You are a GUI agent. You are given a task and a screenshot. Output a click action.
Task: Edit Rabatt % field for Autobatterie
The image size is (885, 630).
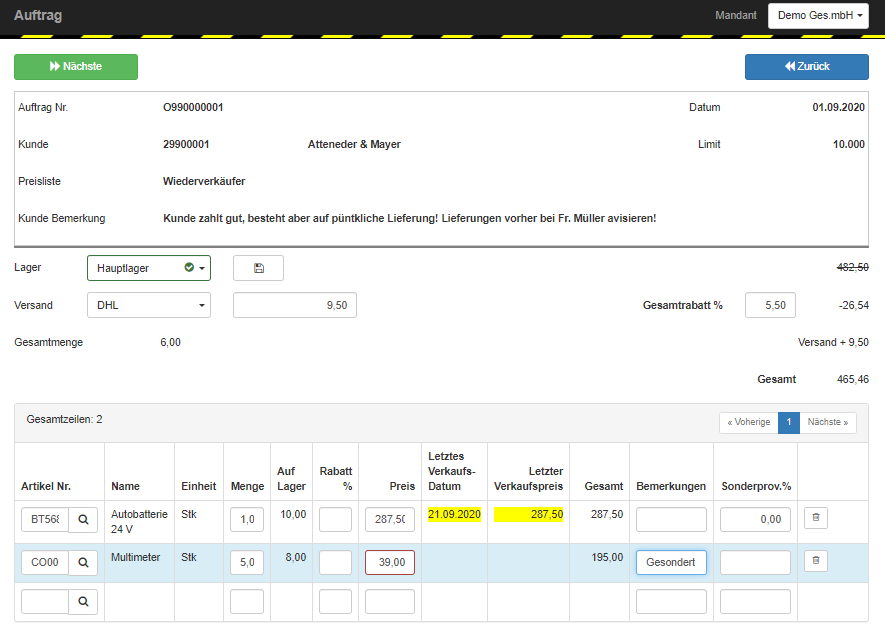[335, 519]
